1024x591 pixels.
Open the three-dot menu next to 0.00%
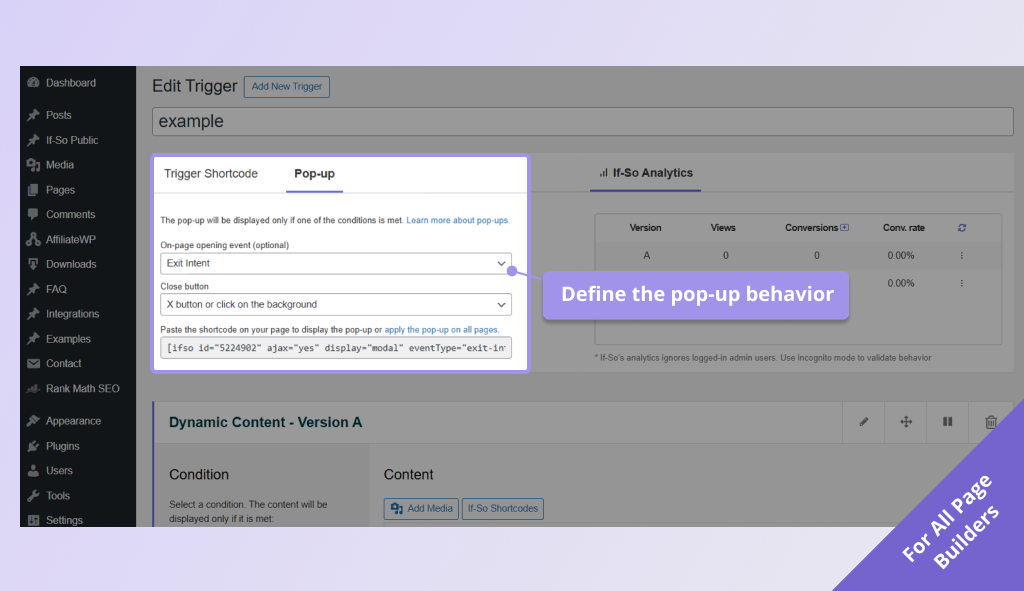961,255
